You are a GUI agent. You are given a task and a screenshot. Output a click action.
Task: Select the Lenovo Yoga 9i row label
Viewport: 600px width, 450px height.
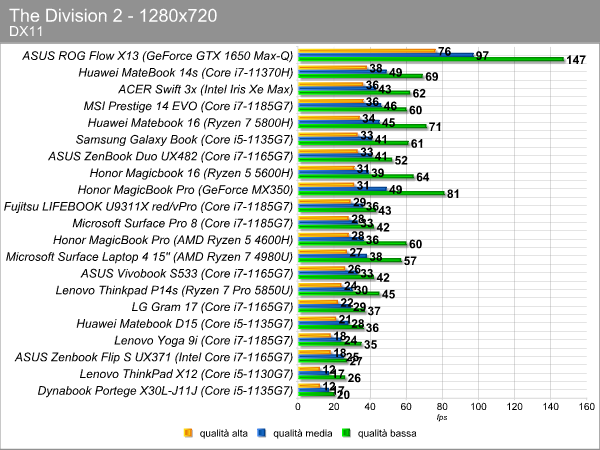pos(204,341)
